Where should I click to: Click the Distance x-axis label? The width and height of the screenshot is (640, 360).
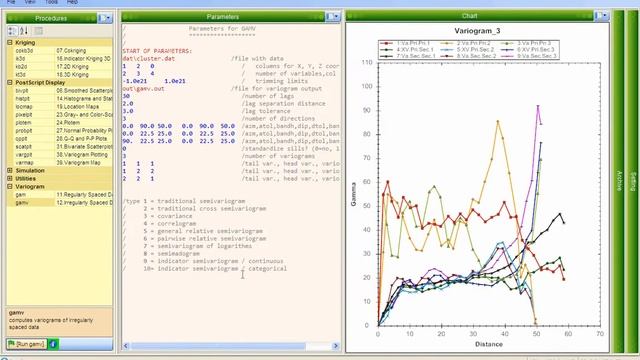[x=489, y=344]
